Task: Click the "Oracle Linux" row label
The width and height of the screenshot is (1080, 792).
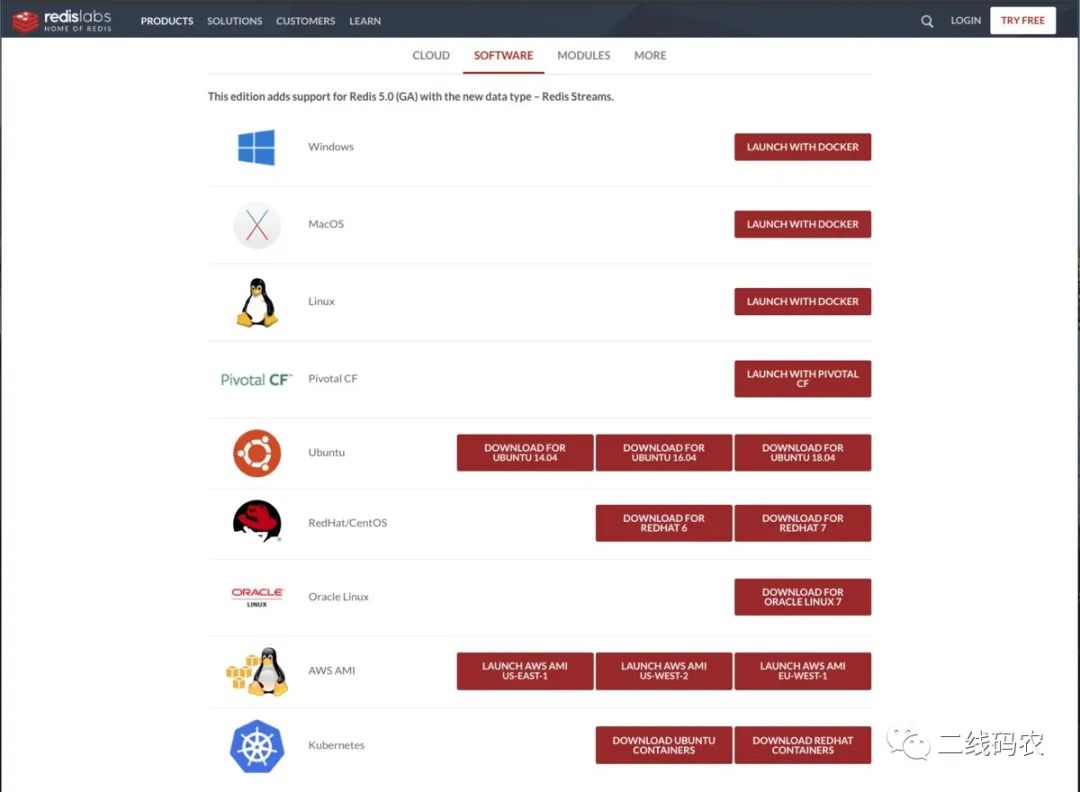Action: (338, 596)
